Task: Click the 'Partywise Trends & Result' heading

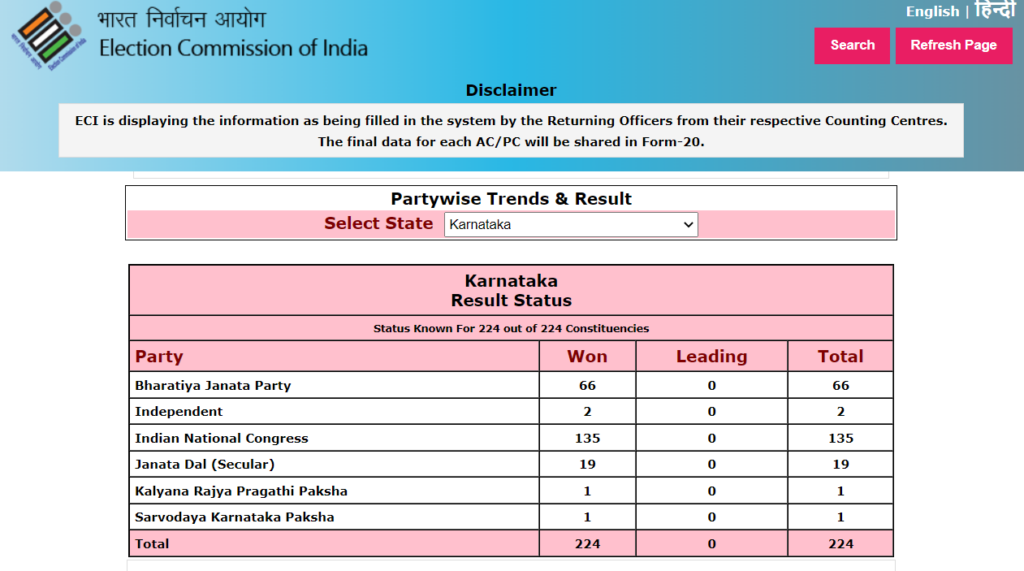Action: 511,199
